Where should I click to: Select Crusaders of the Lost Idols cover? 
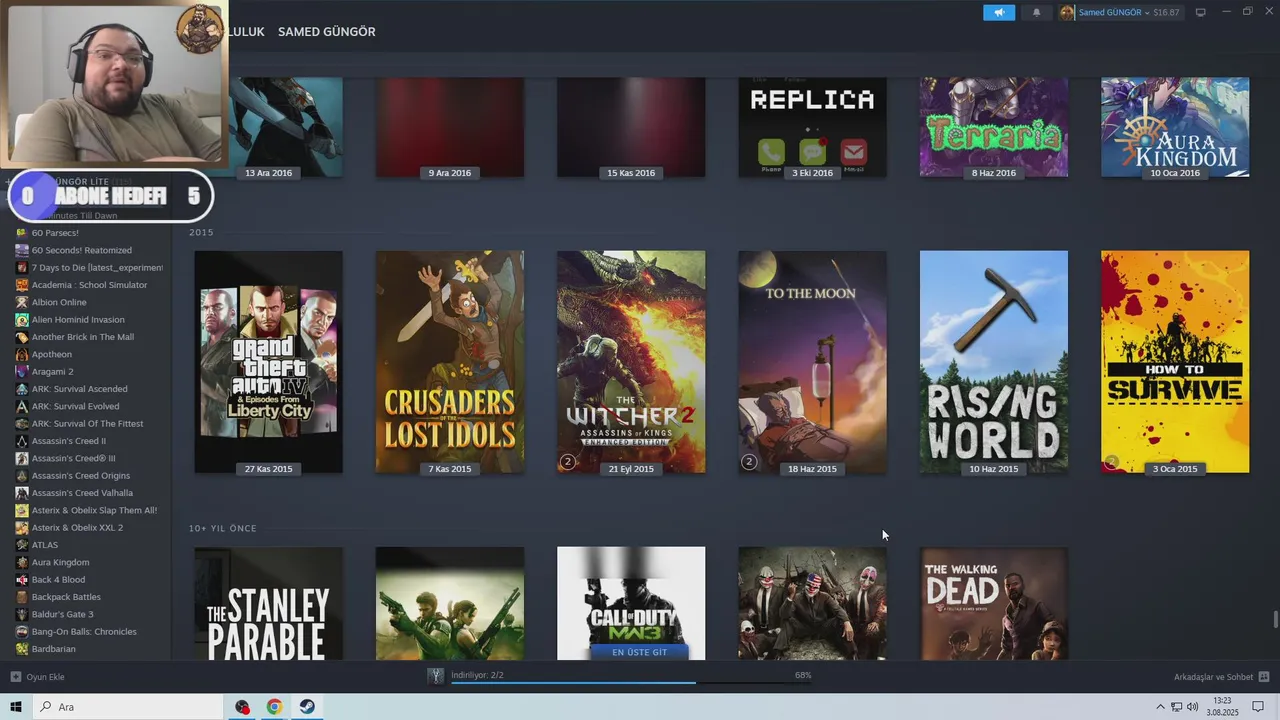[450, 362]
